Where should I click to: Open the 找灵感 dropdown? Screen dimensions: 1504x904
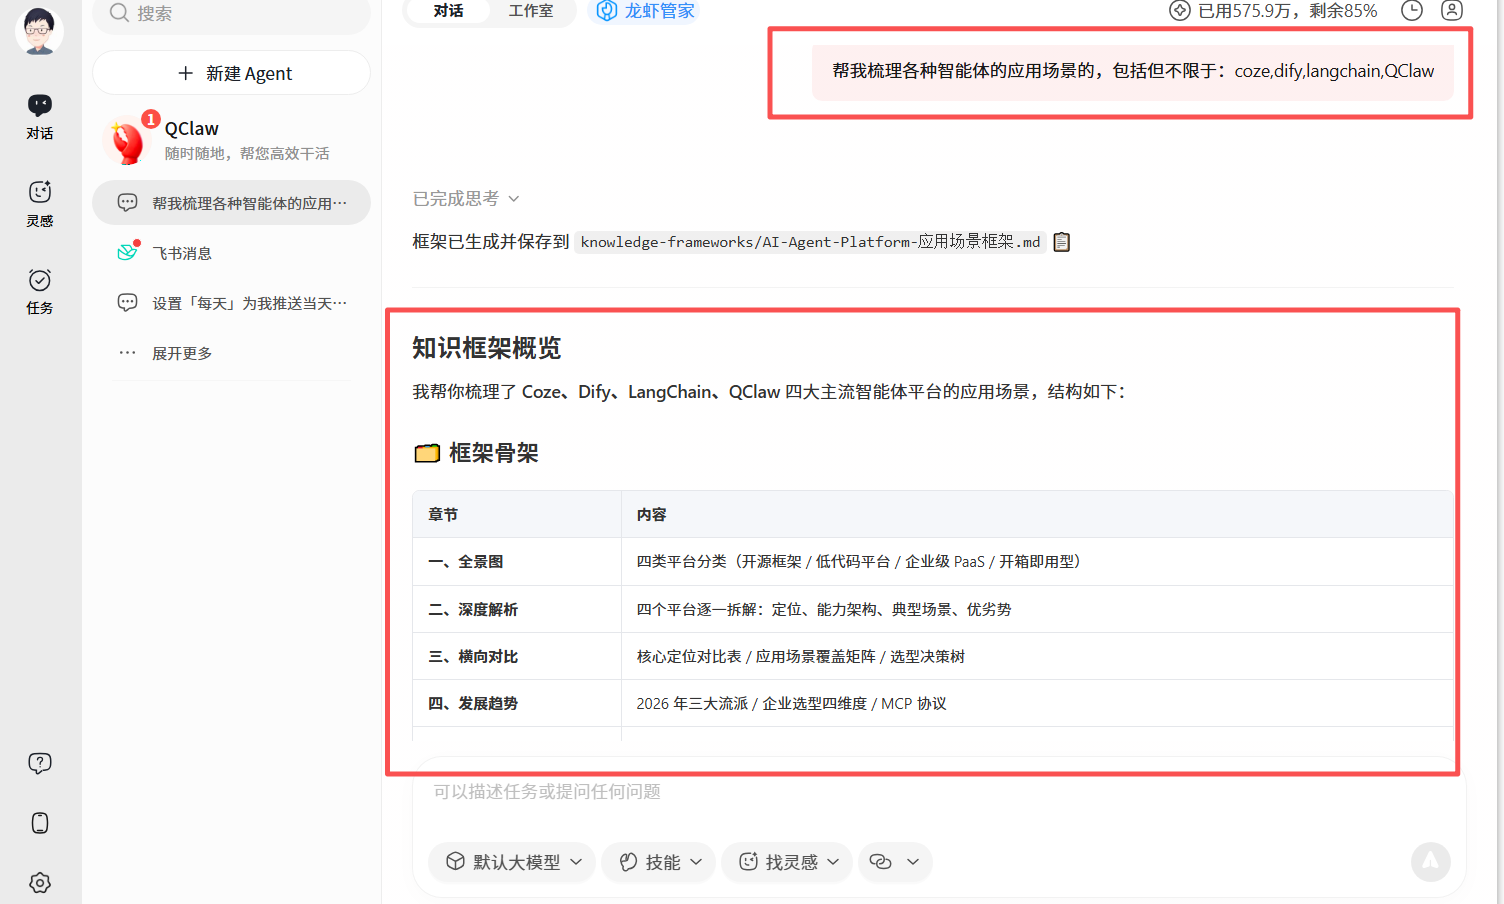click(787, 862)
